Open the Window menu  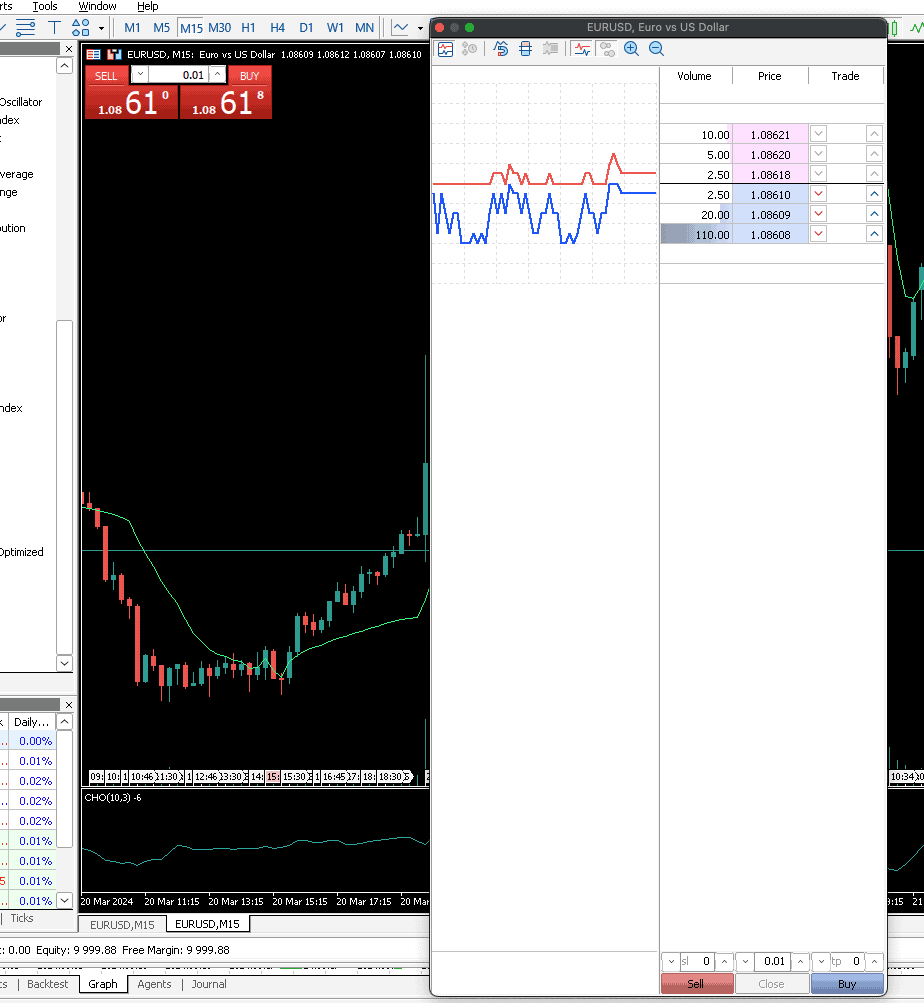click(x=97, y=6)
